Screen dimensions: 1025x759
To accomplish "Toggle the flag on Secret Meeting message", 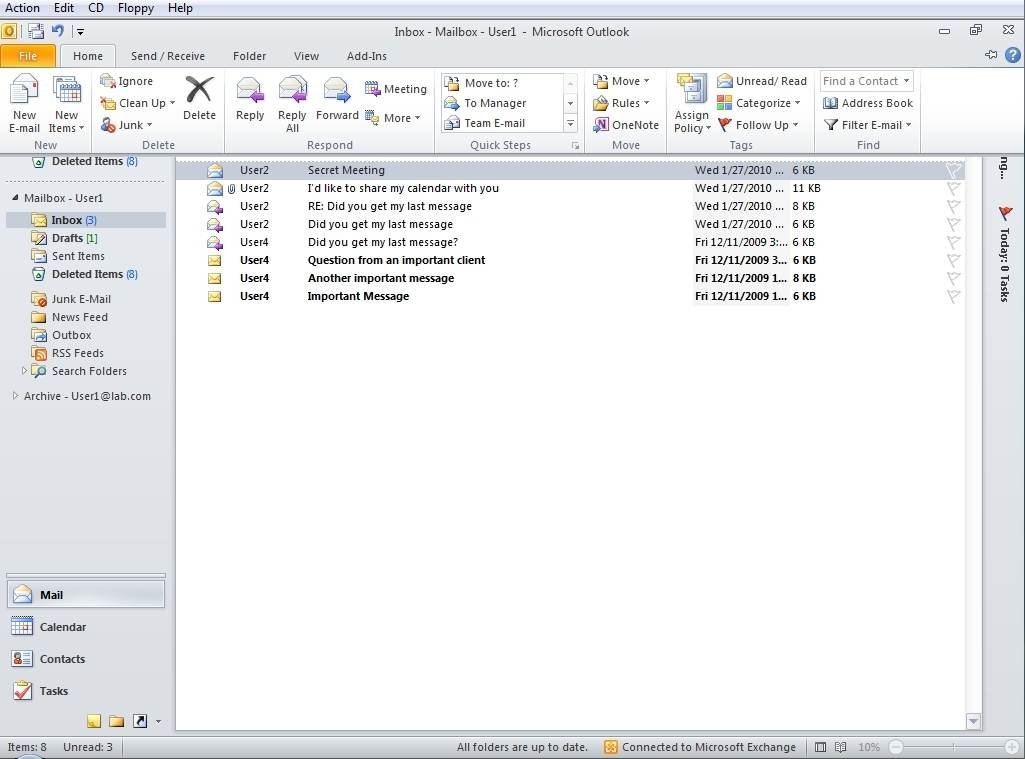I will [953, 170].
